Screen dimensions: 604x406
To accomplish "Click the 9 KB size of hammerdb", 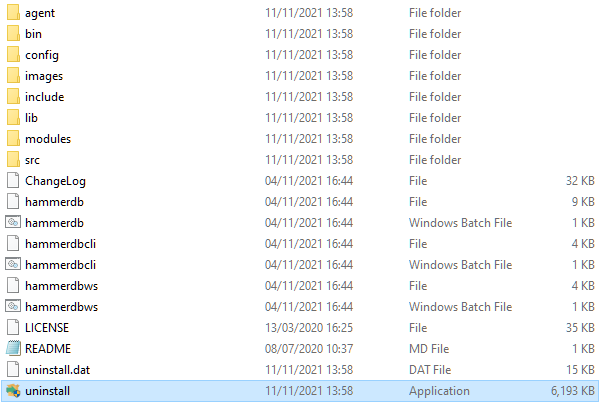I will tap(584, 201).
